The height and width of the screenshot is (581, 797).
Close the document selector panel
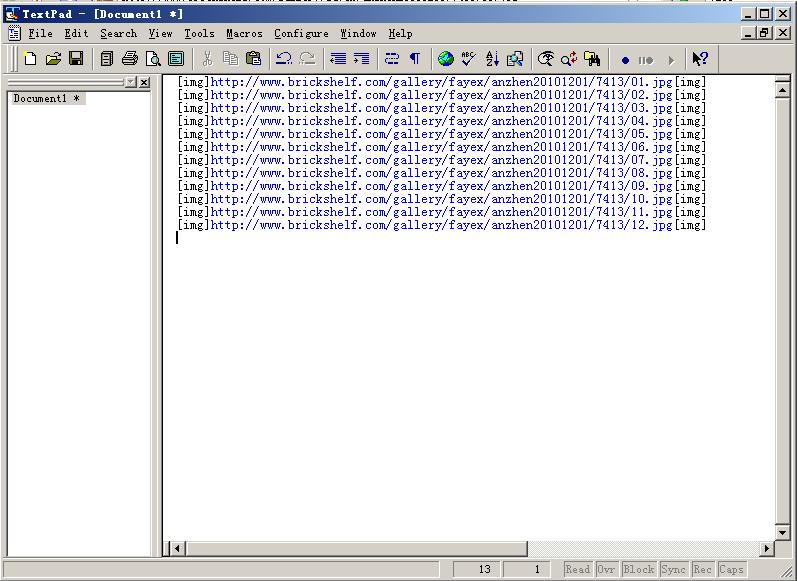[x=144, y=82]
